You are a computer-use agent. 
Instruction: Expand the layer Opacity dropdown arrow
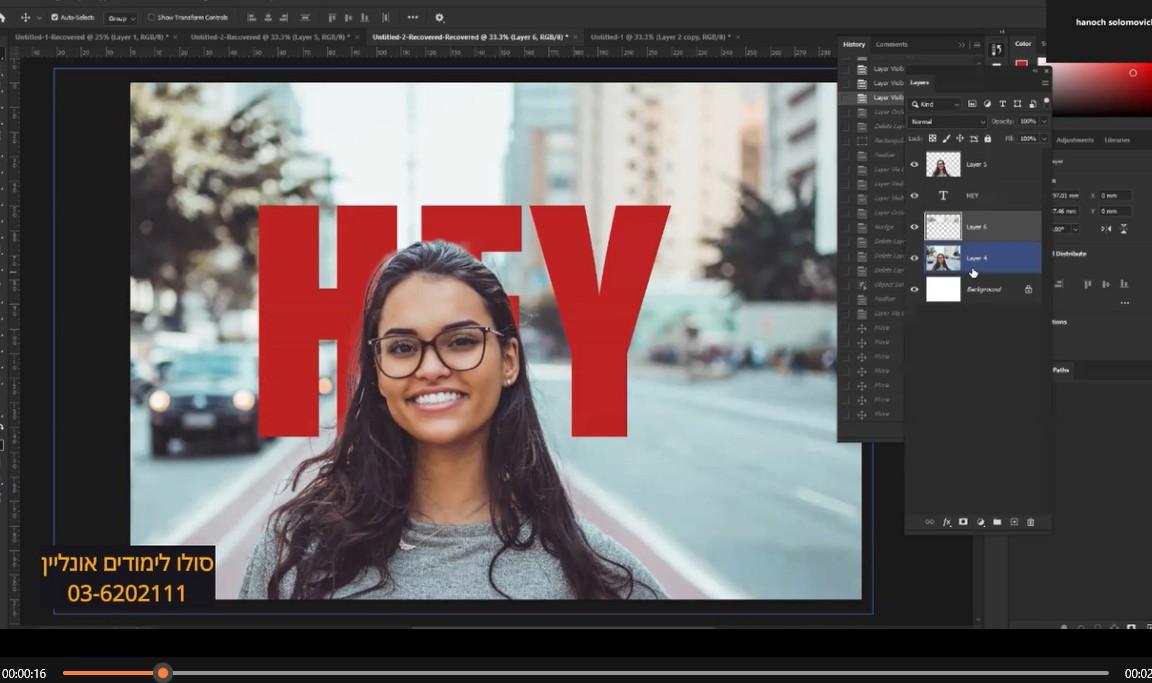1044,121
